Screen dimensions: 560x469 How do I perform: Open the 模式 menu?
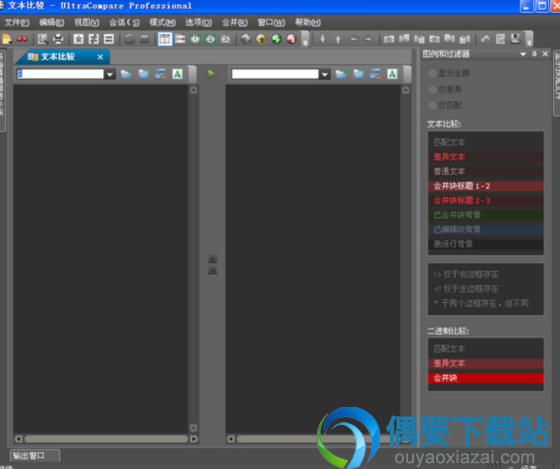tap(162, 23)
